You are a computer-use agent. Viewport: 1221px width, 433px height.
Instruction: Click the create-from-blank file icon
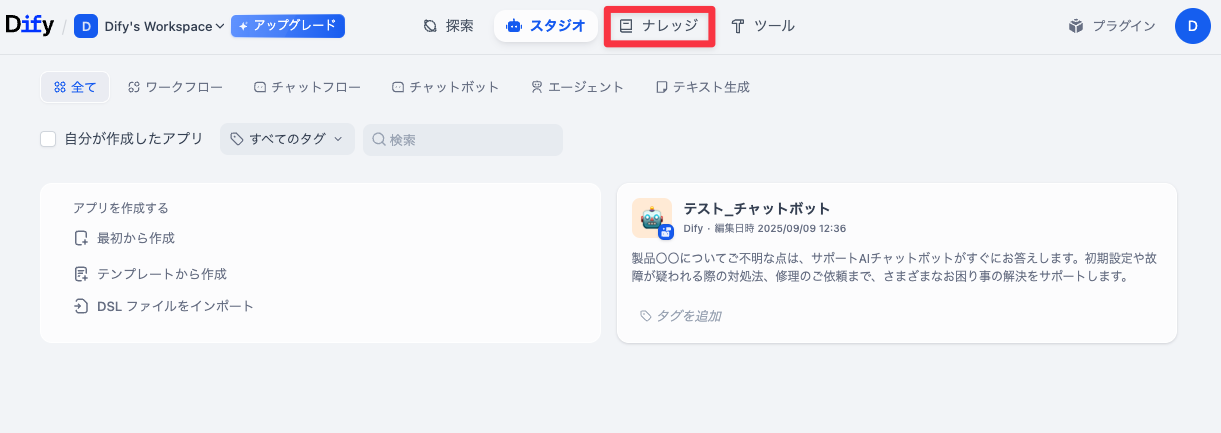[x=82, y=238]
